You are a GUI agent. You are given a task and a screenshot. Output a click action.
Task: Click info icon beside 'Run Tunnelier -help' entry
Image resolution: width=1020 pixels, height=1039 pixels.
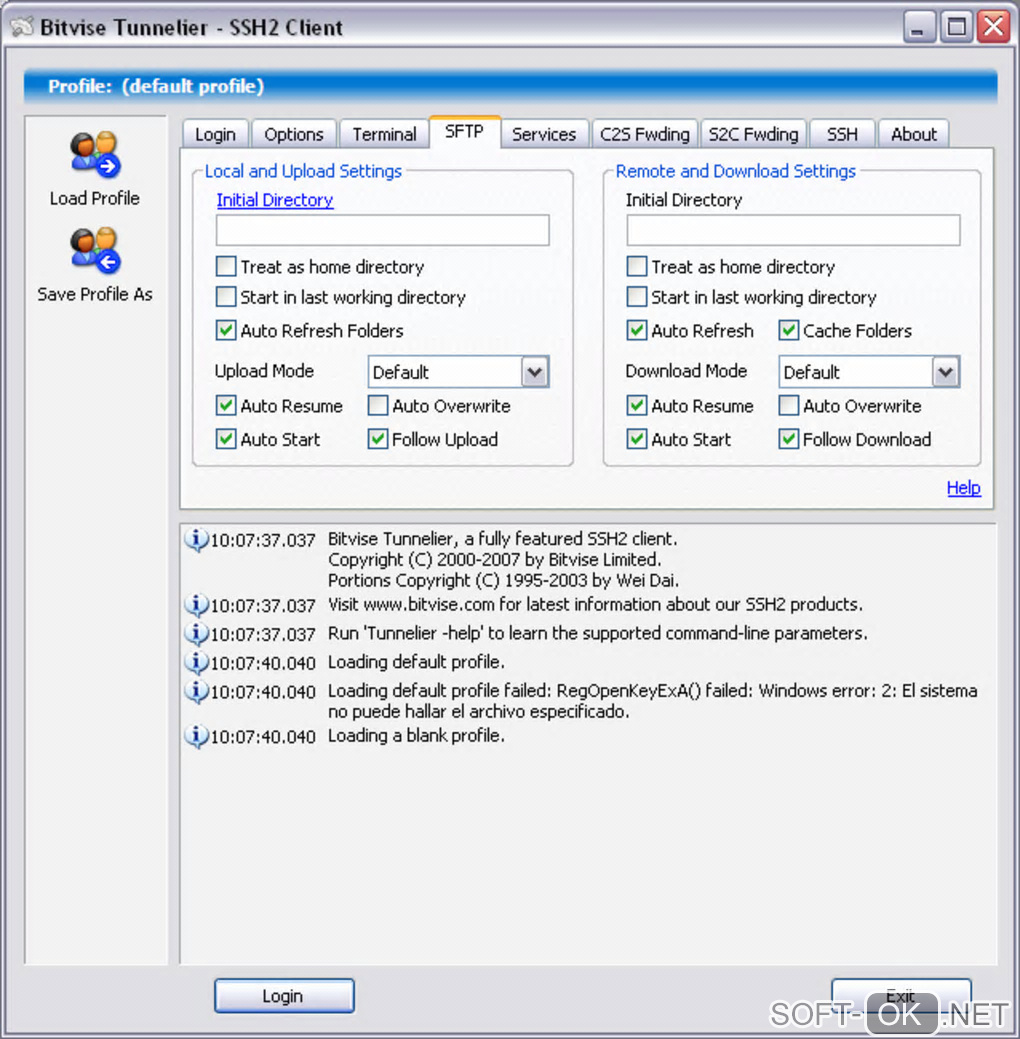(x=196, y=633)
